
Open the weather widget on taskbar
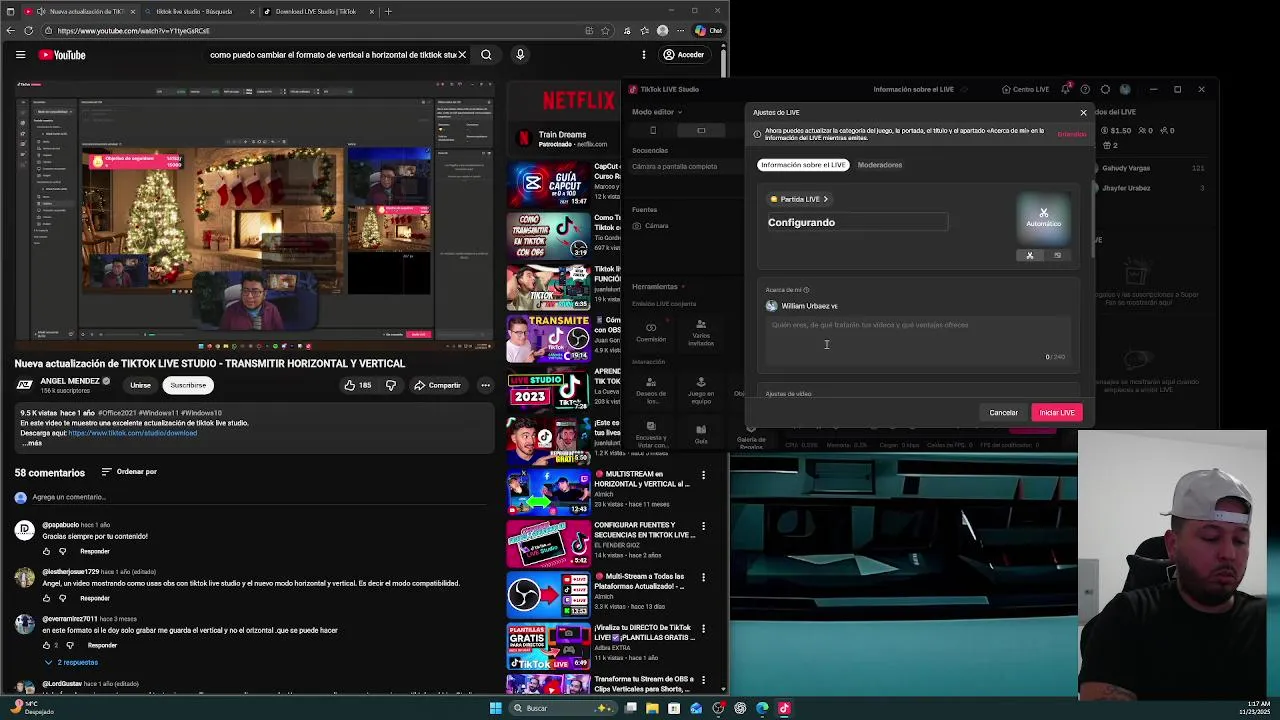click(x=30, y=708)
